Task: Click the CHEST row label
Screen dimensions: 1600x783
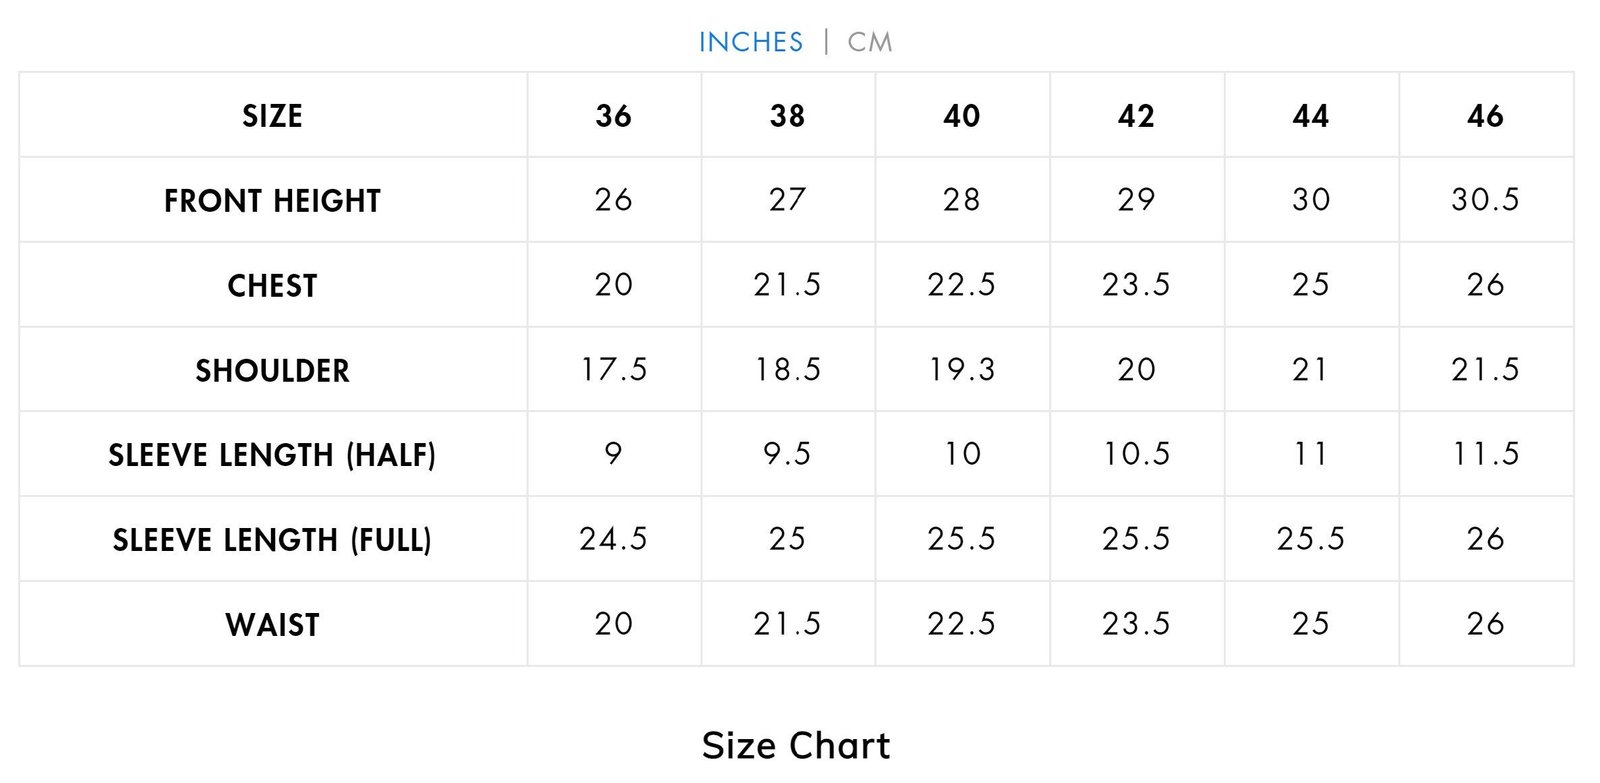Action: (x=272, y=286)
